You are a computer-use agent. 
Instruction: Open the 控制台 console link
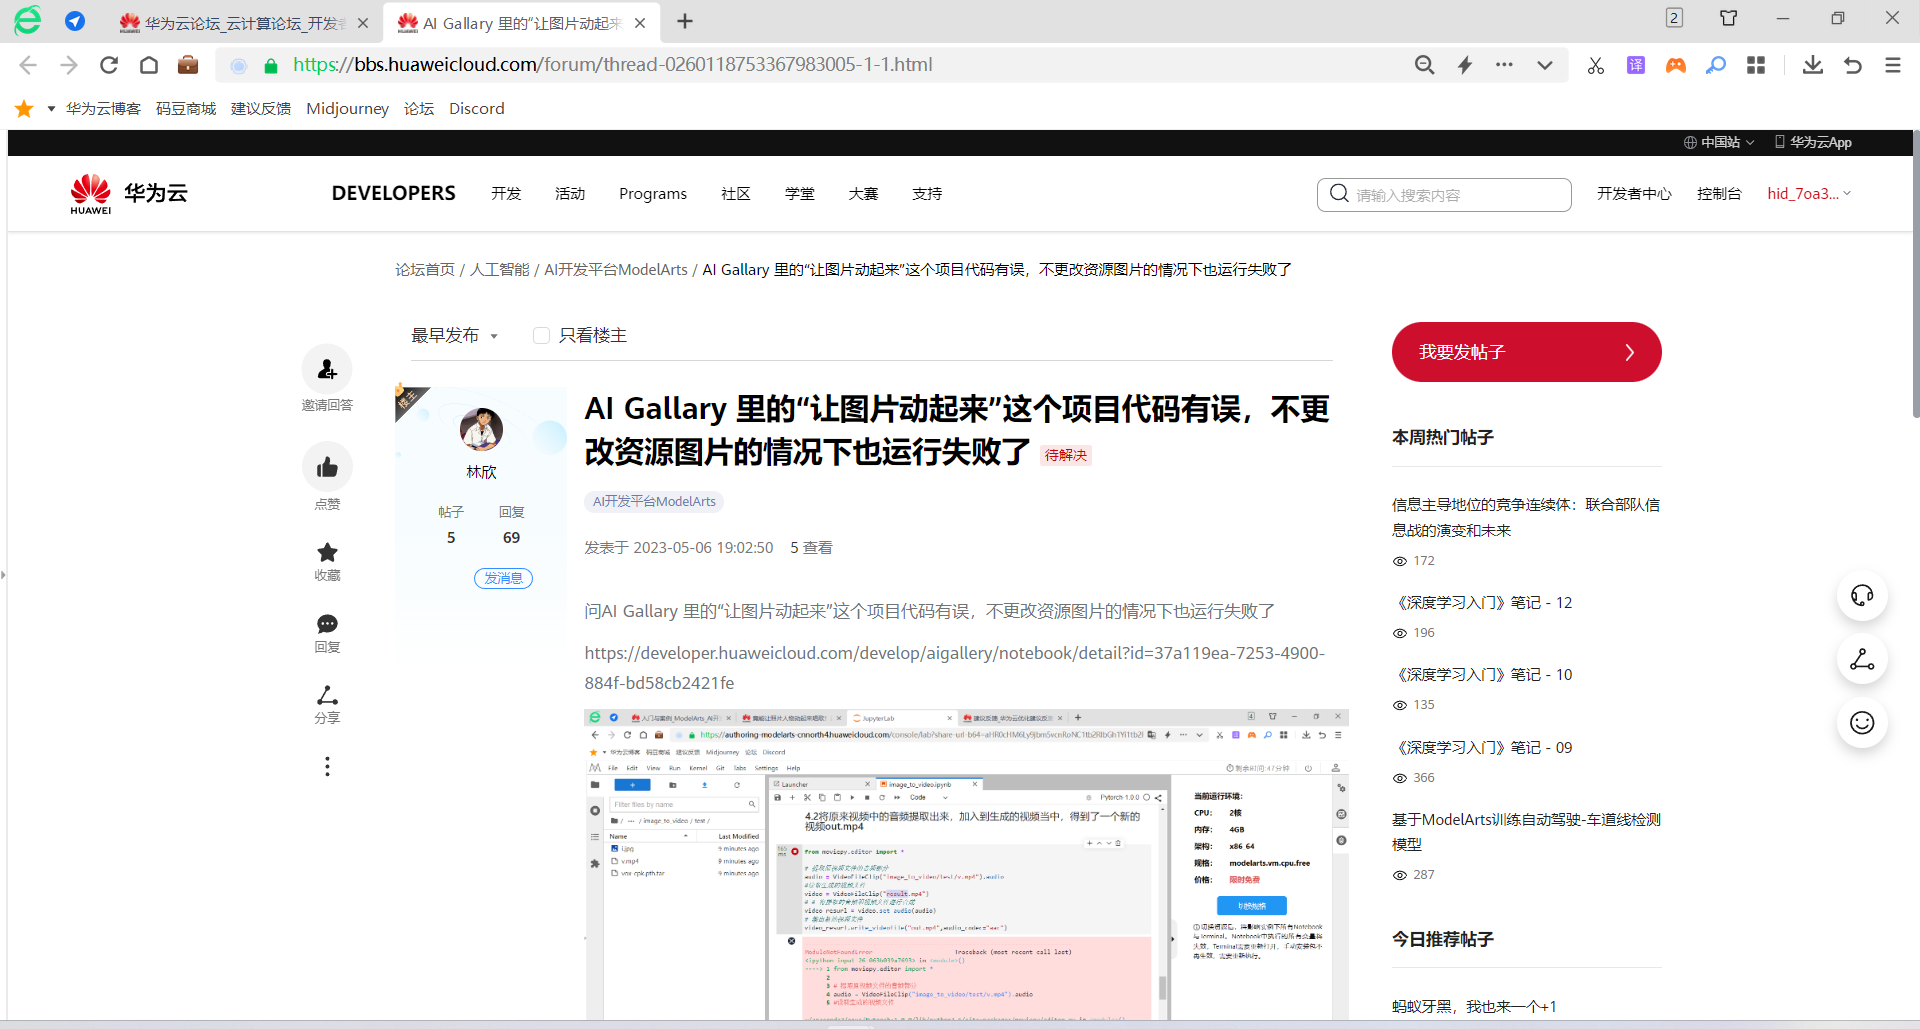point(1719,194)
